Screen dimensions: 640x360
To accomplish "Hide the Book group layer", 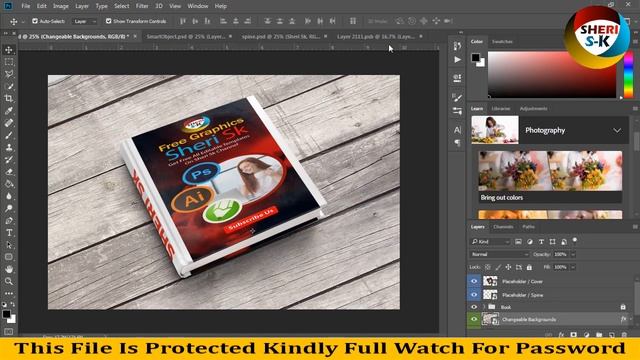I will [x=474, y=307].
